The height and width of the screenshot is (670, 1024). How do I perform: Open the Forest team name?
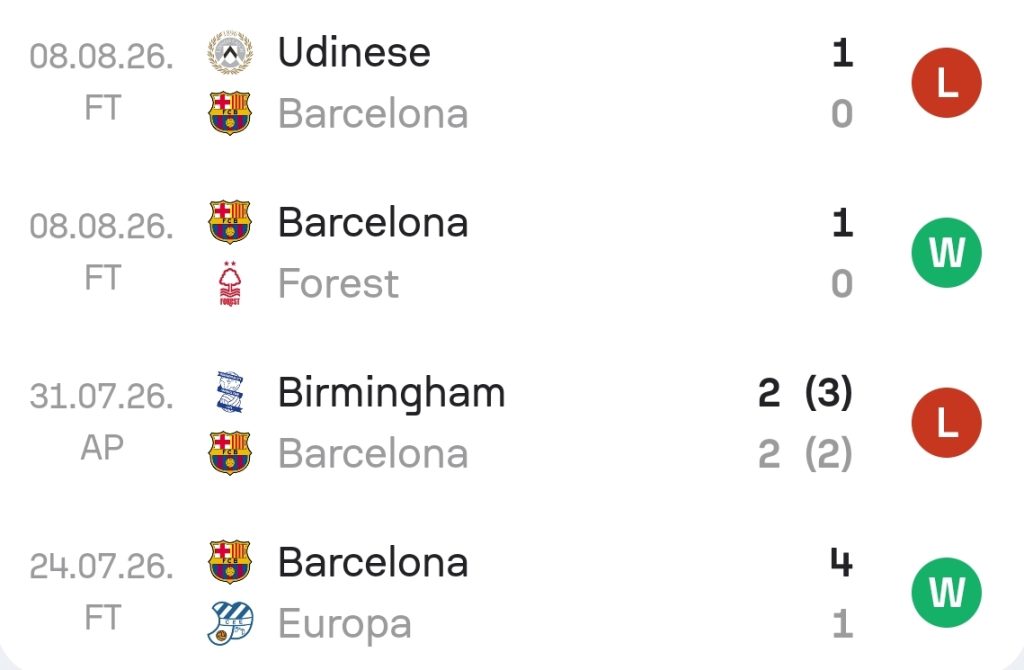(x=338, y=283)
